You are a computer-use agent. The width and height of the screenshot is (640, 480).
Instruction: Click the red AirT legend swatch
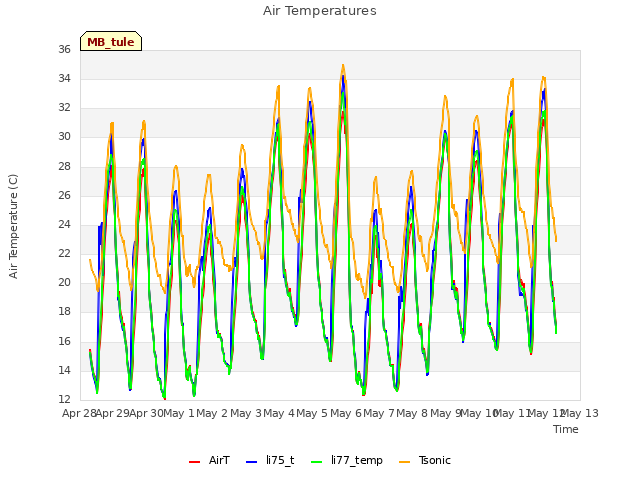click(195, 462)
